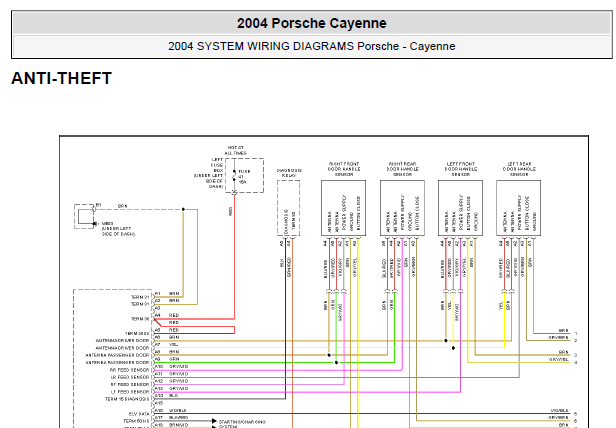Click the "2004 SYSTEM WIRING DIAGRAMS Porsche - Cayenne" subtitle
Image resolution: width=616 pixels, height=428 pixels.
click(x=312, y=46)
